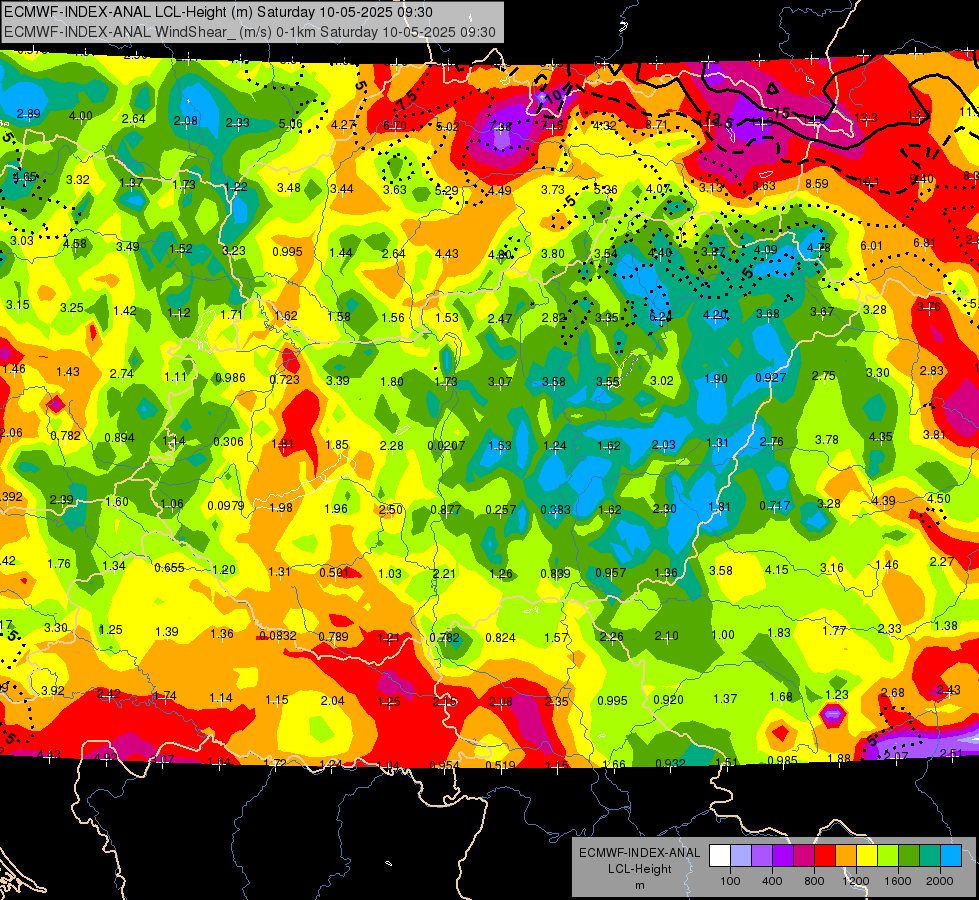
Task: Click the wind shear value 0.519
Action: (x=501, y=765)
